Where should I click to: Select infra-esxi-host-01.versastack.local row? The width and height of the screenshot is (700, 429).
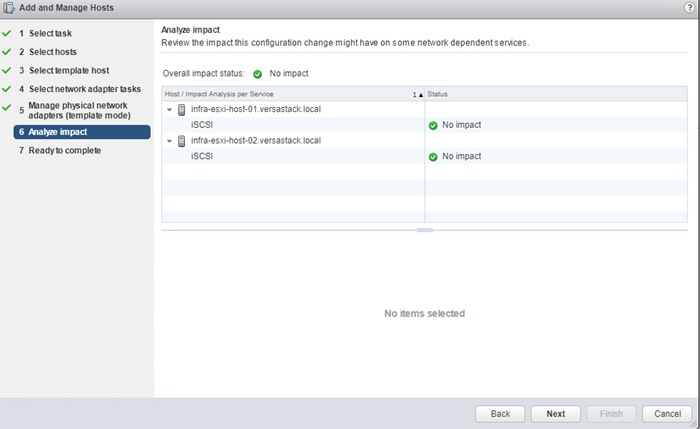click(424, 109)
